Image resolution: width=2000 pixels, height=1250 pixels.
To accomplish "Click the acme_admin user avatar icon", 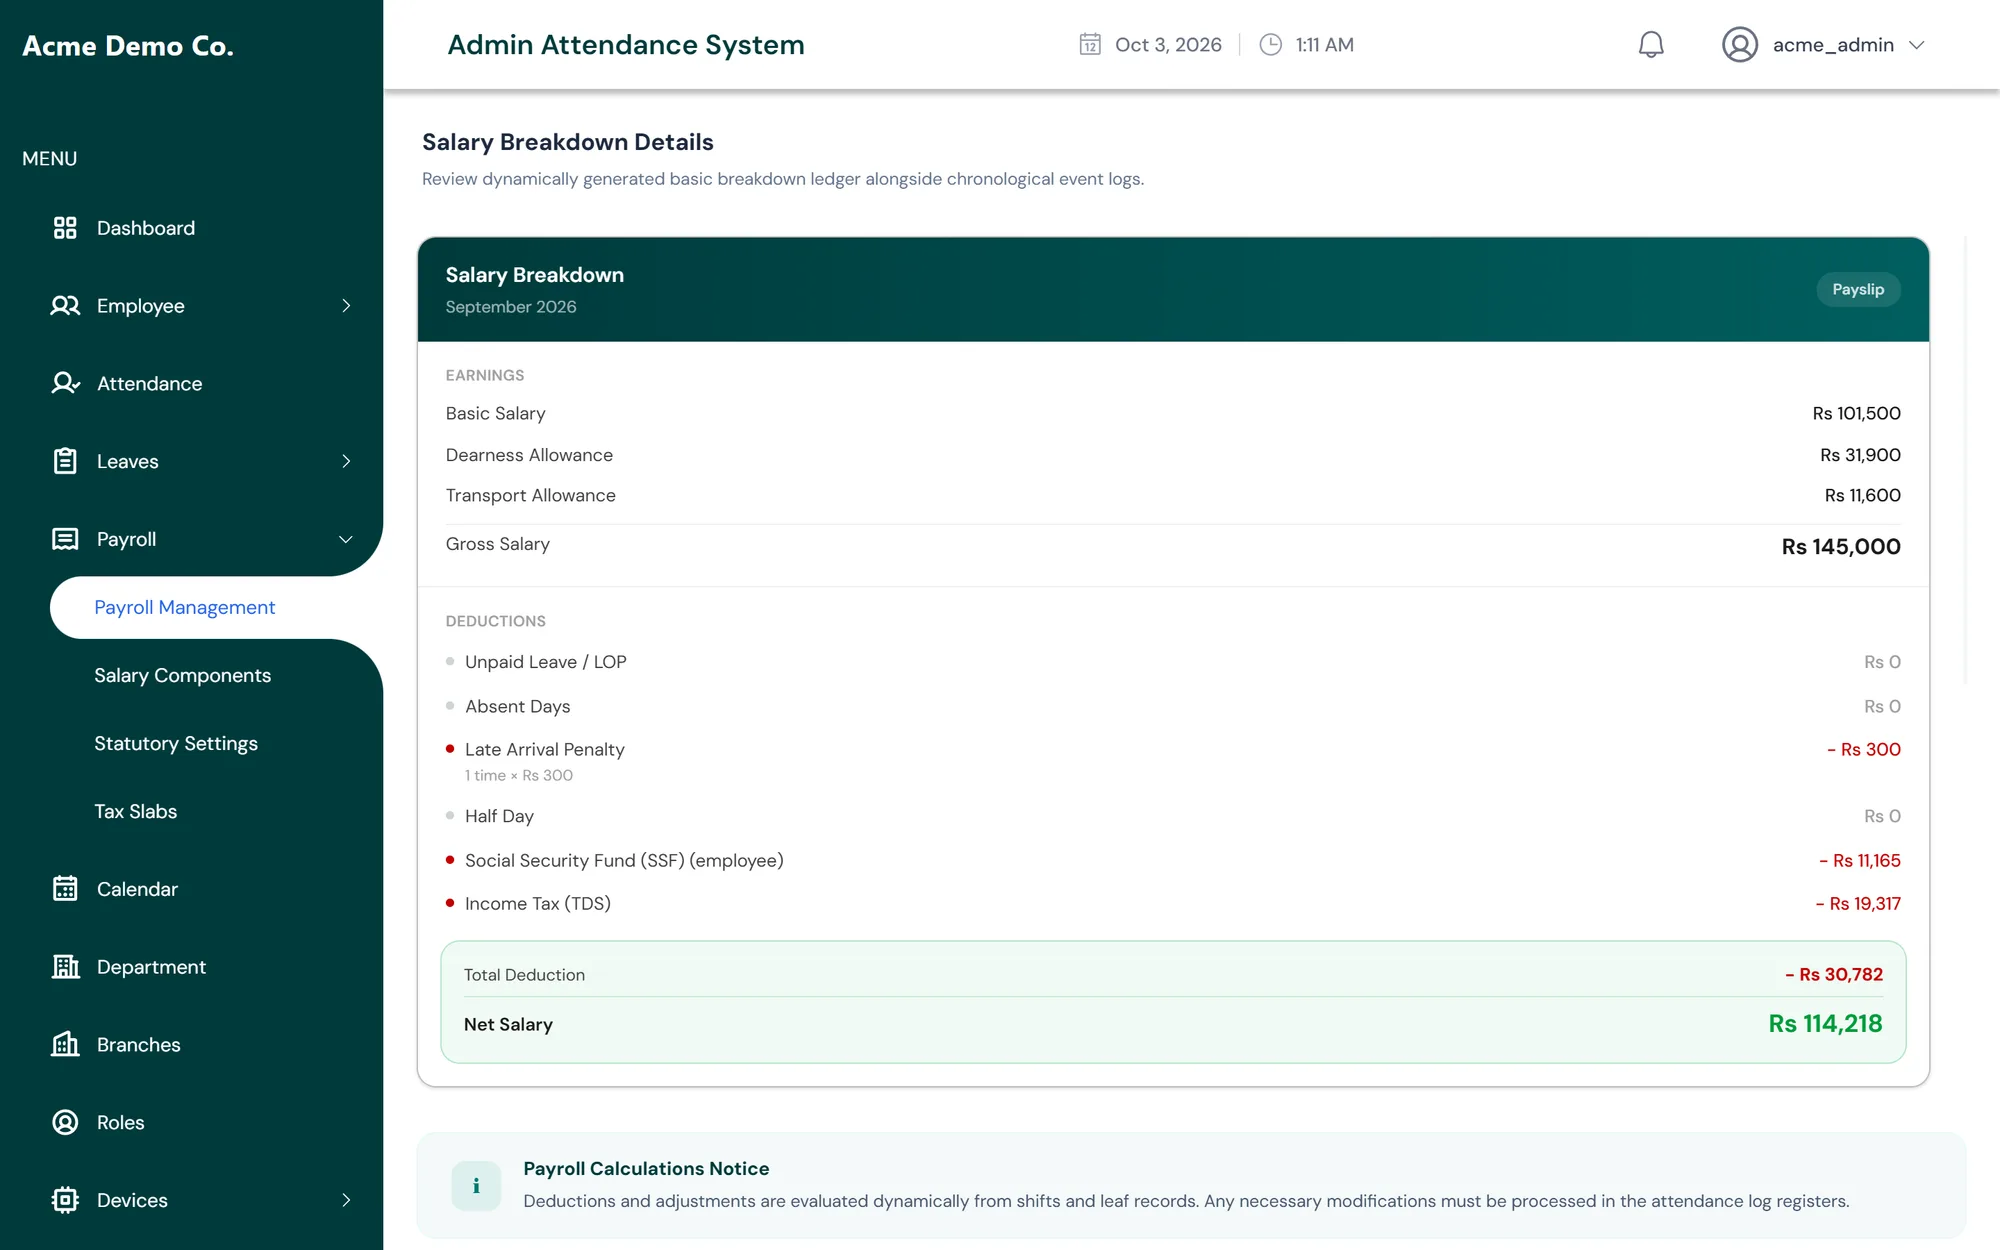I will pyautogui.click(x=1740, y=45).
